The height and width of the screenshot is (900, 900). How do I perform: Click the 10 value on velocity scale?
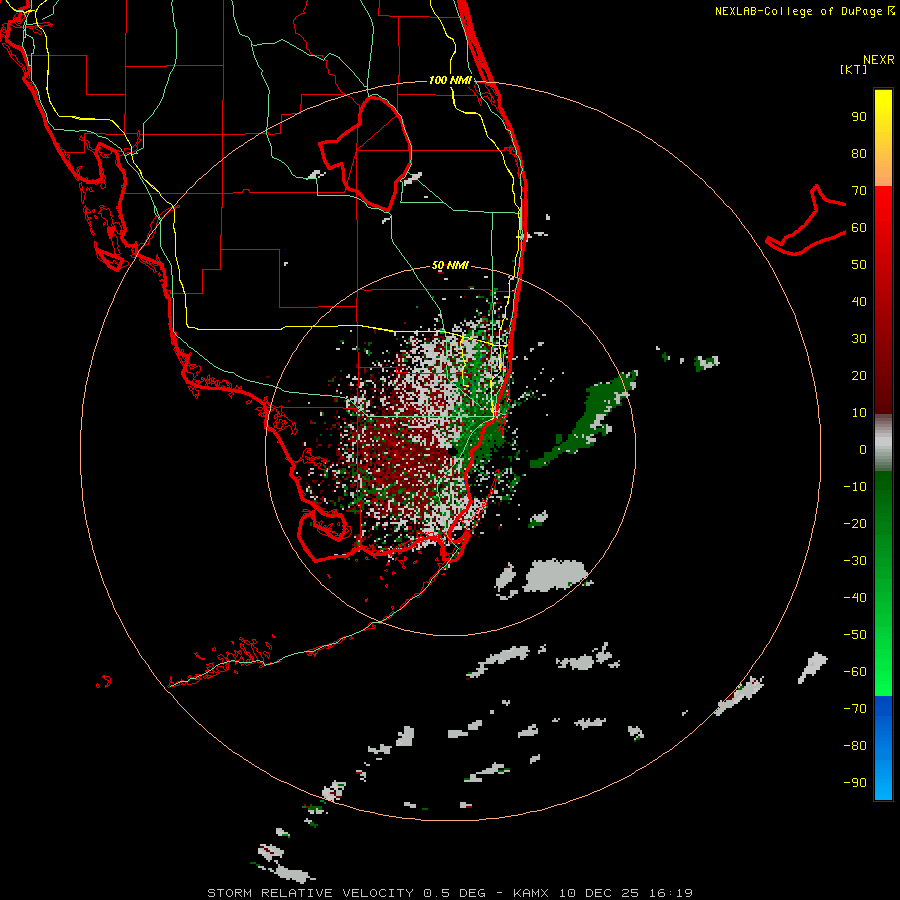[x=859, y=413]
